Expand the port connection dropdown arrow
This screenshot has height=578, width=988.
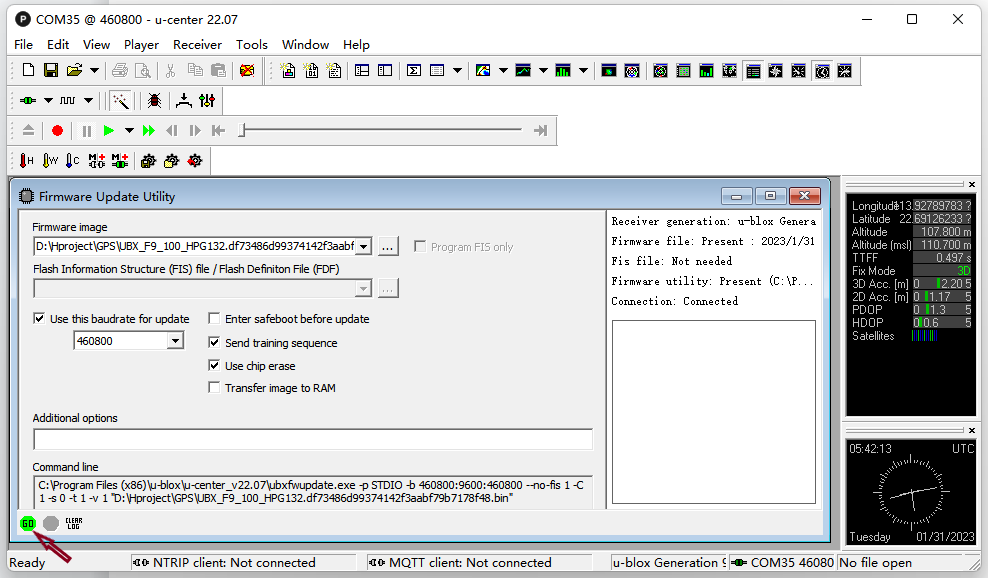point(49,100)
